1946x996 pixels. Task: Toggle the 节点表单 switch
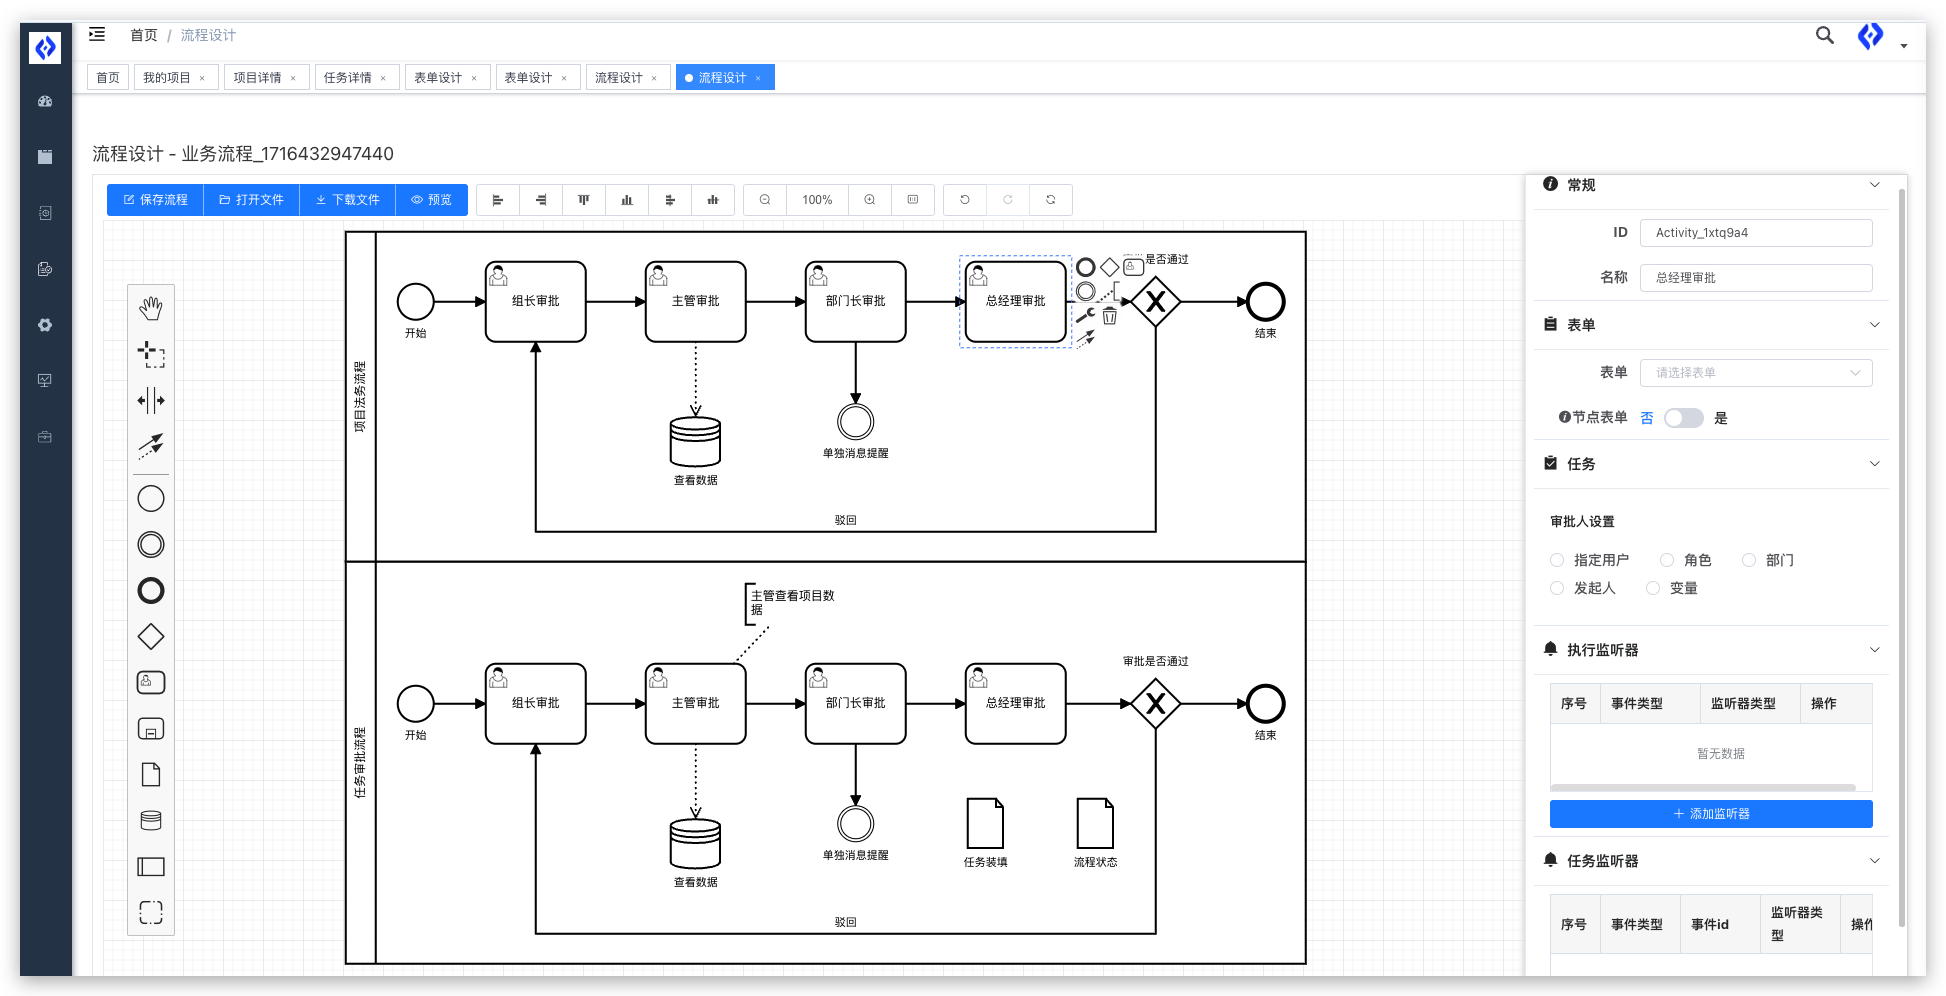pos(1683,418)
